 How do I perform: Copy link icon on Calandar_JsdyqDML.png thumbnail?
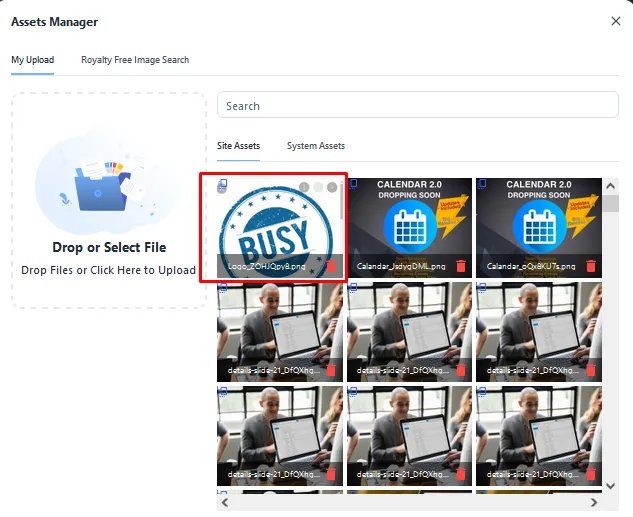(353, 184)
